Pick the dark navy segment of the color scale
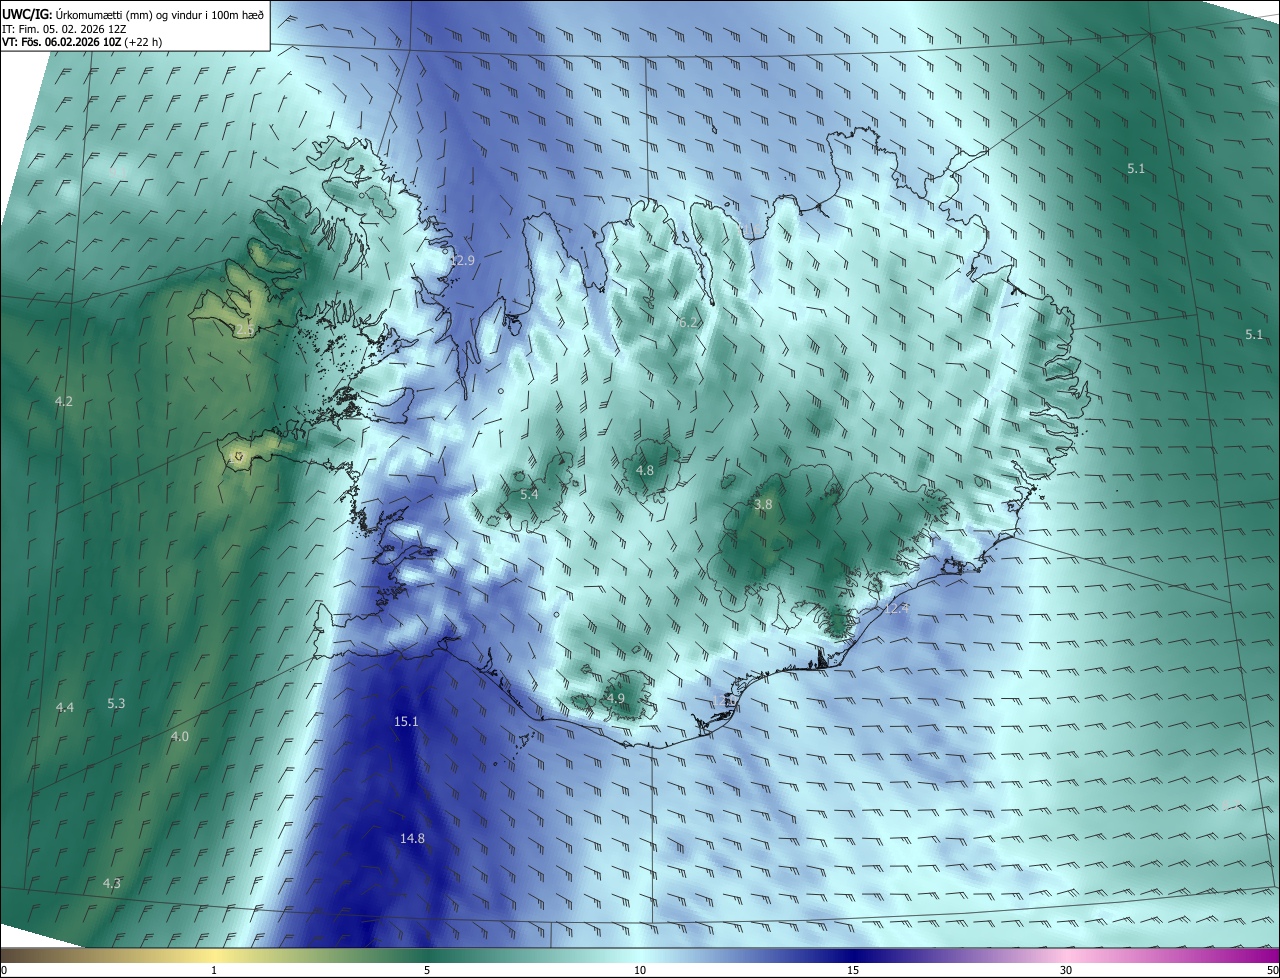The height and width of the screenshot is (978, 1280). (x=853, y=955)
